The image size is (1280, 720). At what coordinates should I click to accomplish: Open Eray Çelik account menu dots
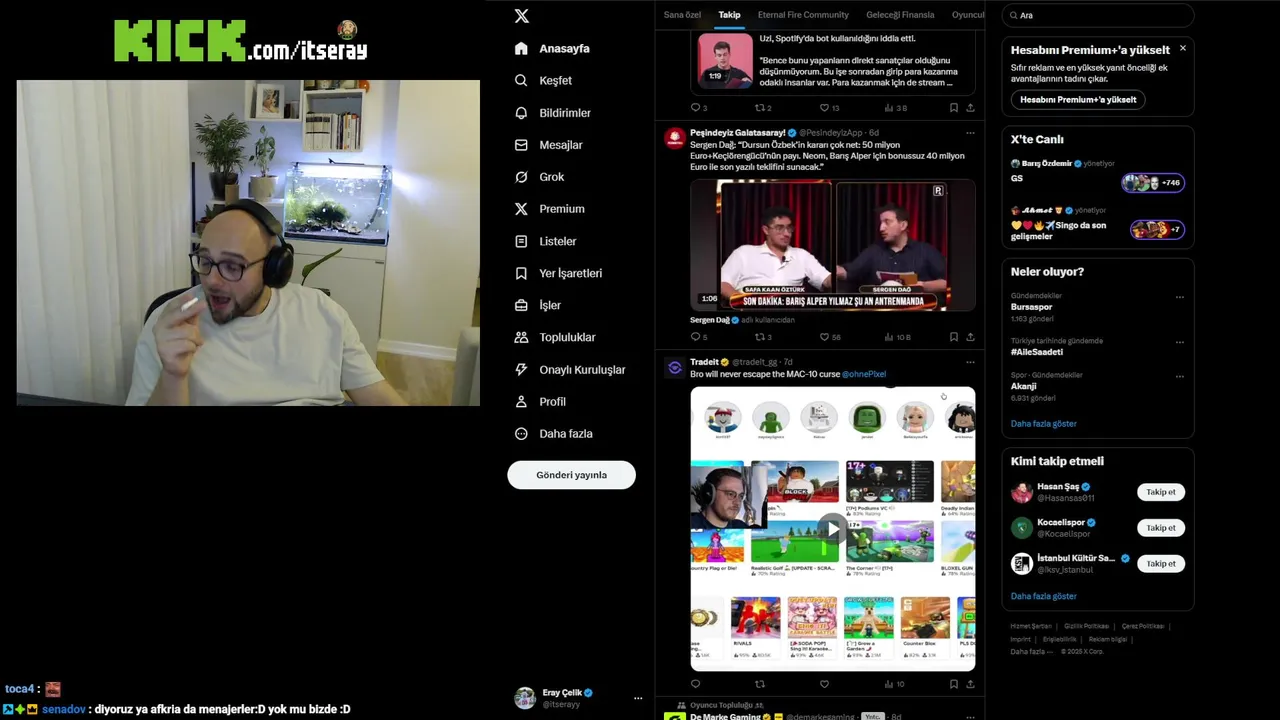click(x=638, y=698)
